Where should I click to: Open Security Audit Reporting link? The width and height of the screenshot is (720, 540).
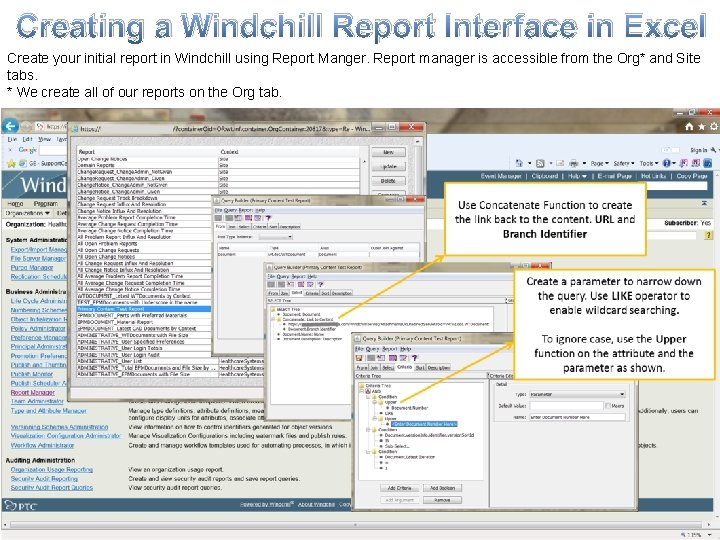tap(45, 478)
